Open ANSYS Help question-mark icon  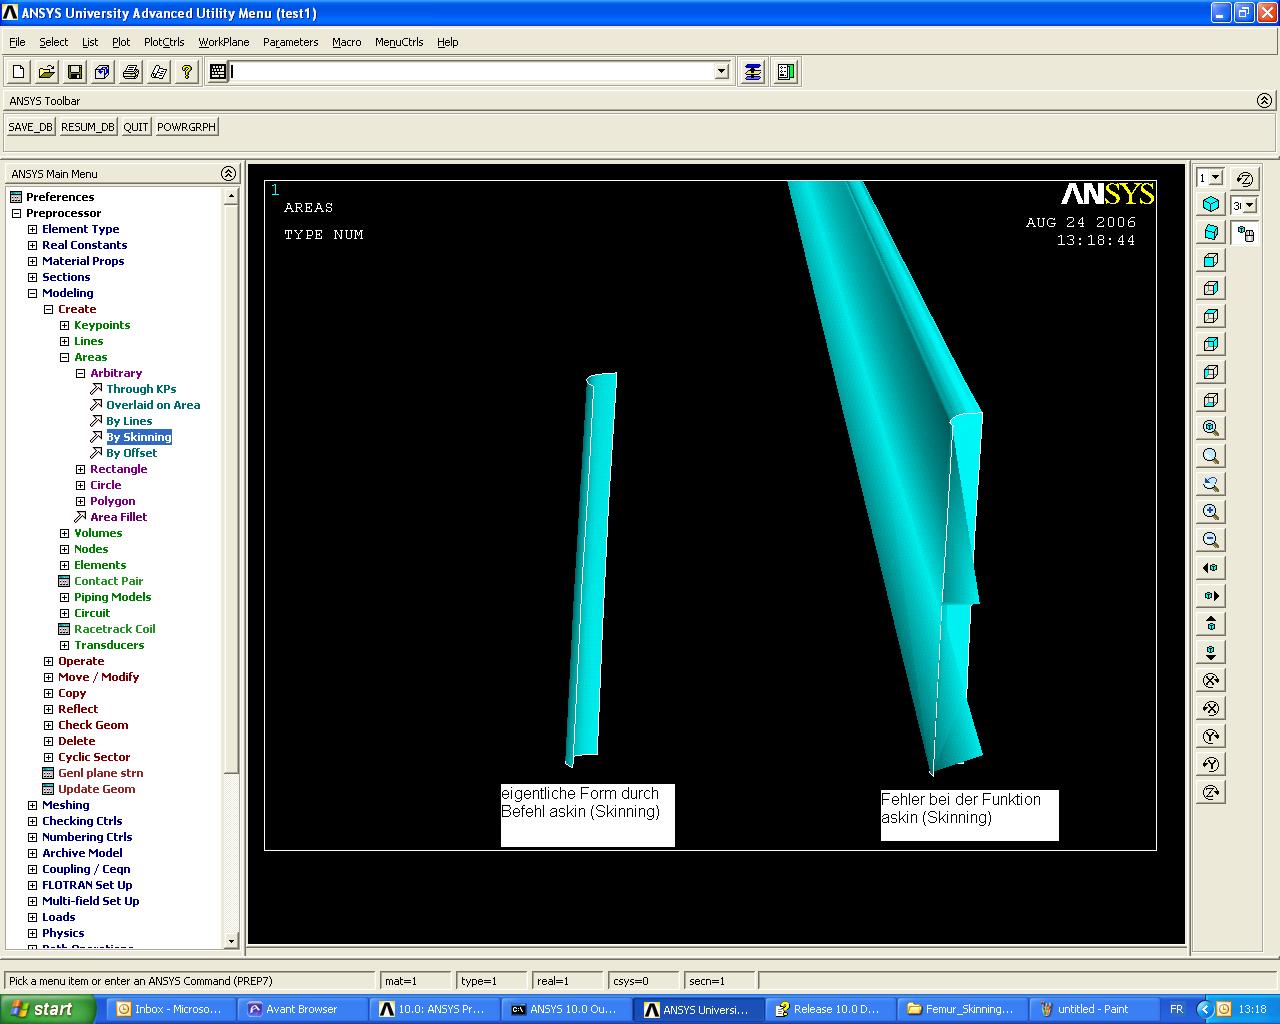[x=186, y=72]
